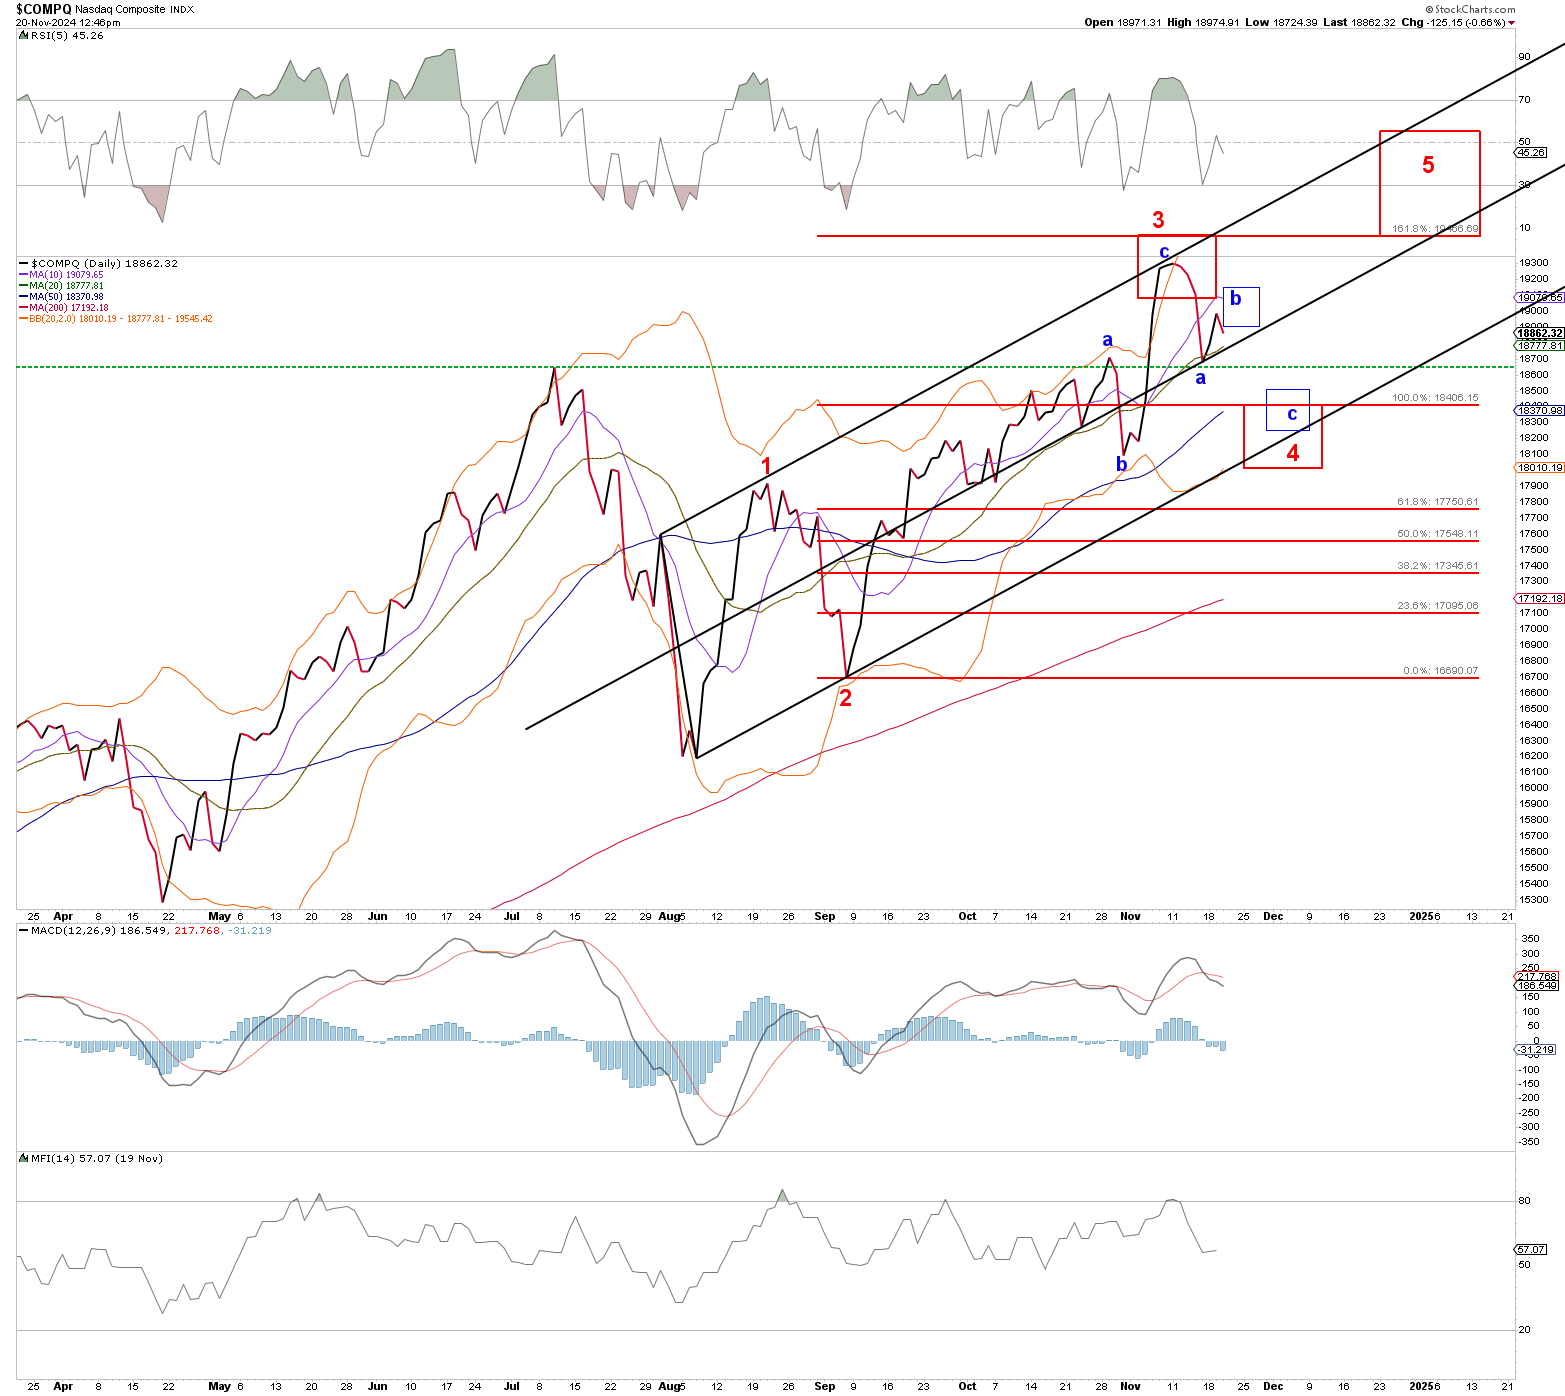
Task: Click the '161.8%: 19466.69' Fibonacci label
Action: [x=1435, y=229]
